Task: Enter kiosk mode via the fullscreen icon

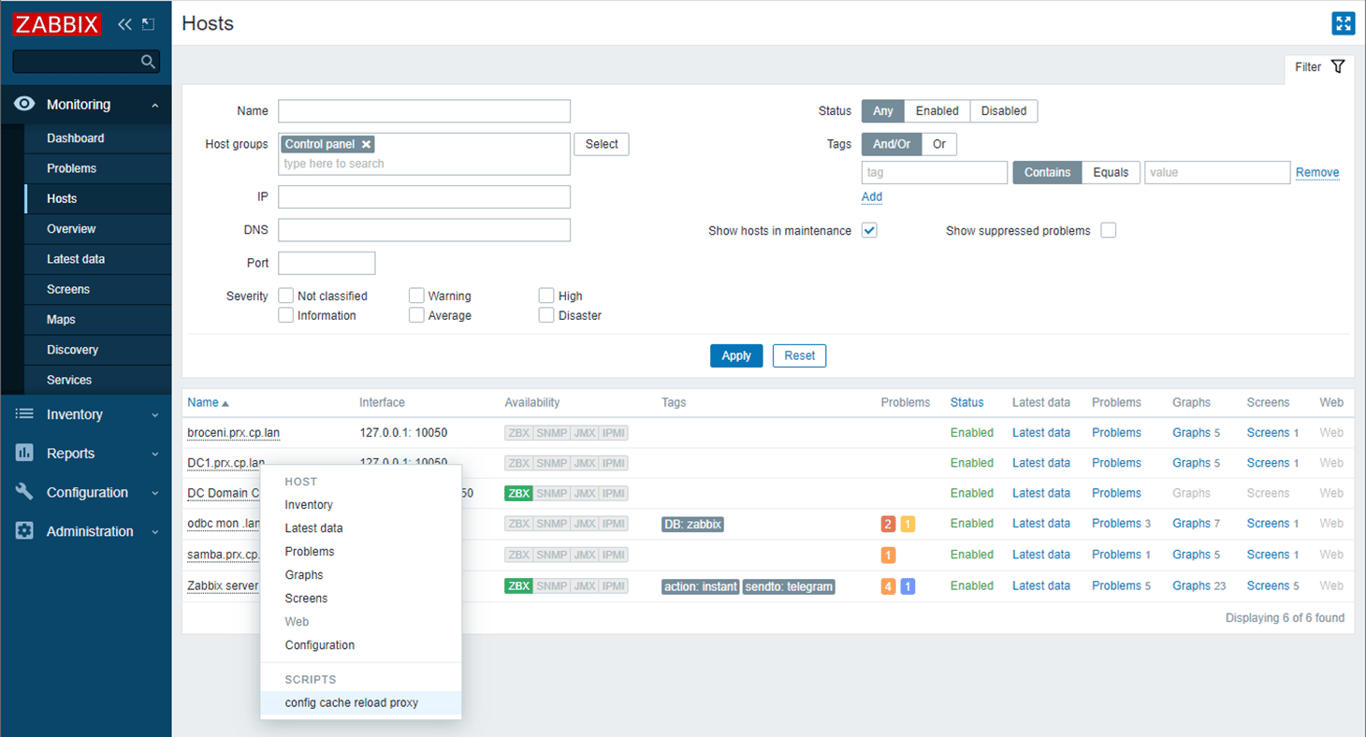Action: [1343, 22]
